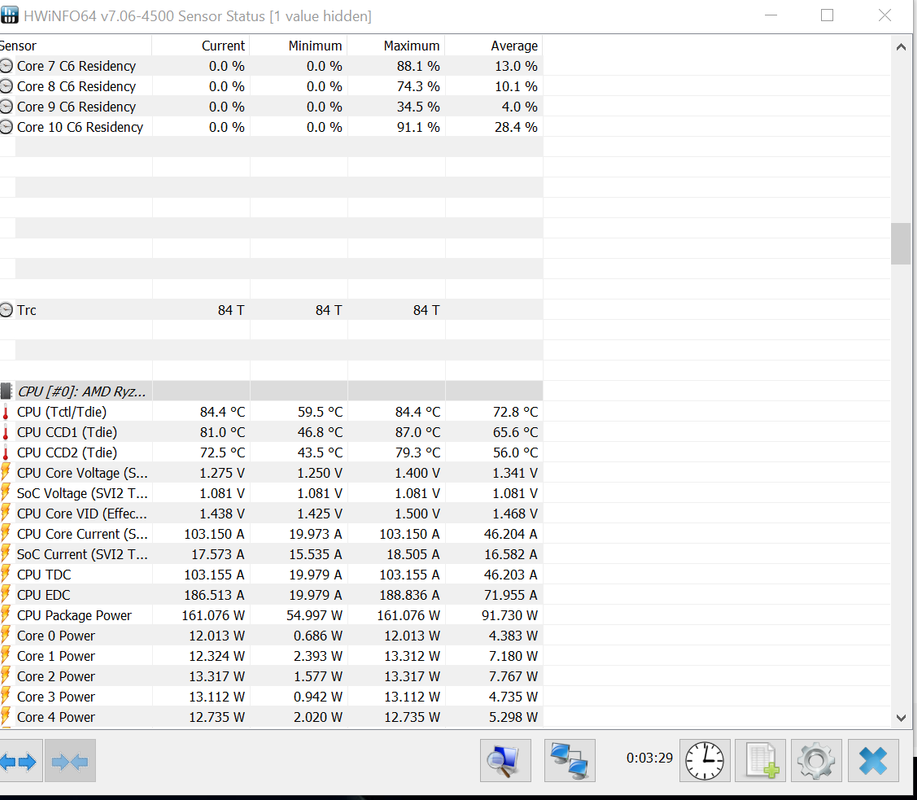Open the sensor search magnifier button
The height and width of the screenshot is (800, 917).
(505, 761)
